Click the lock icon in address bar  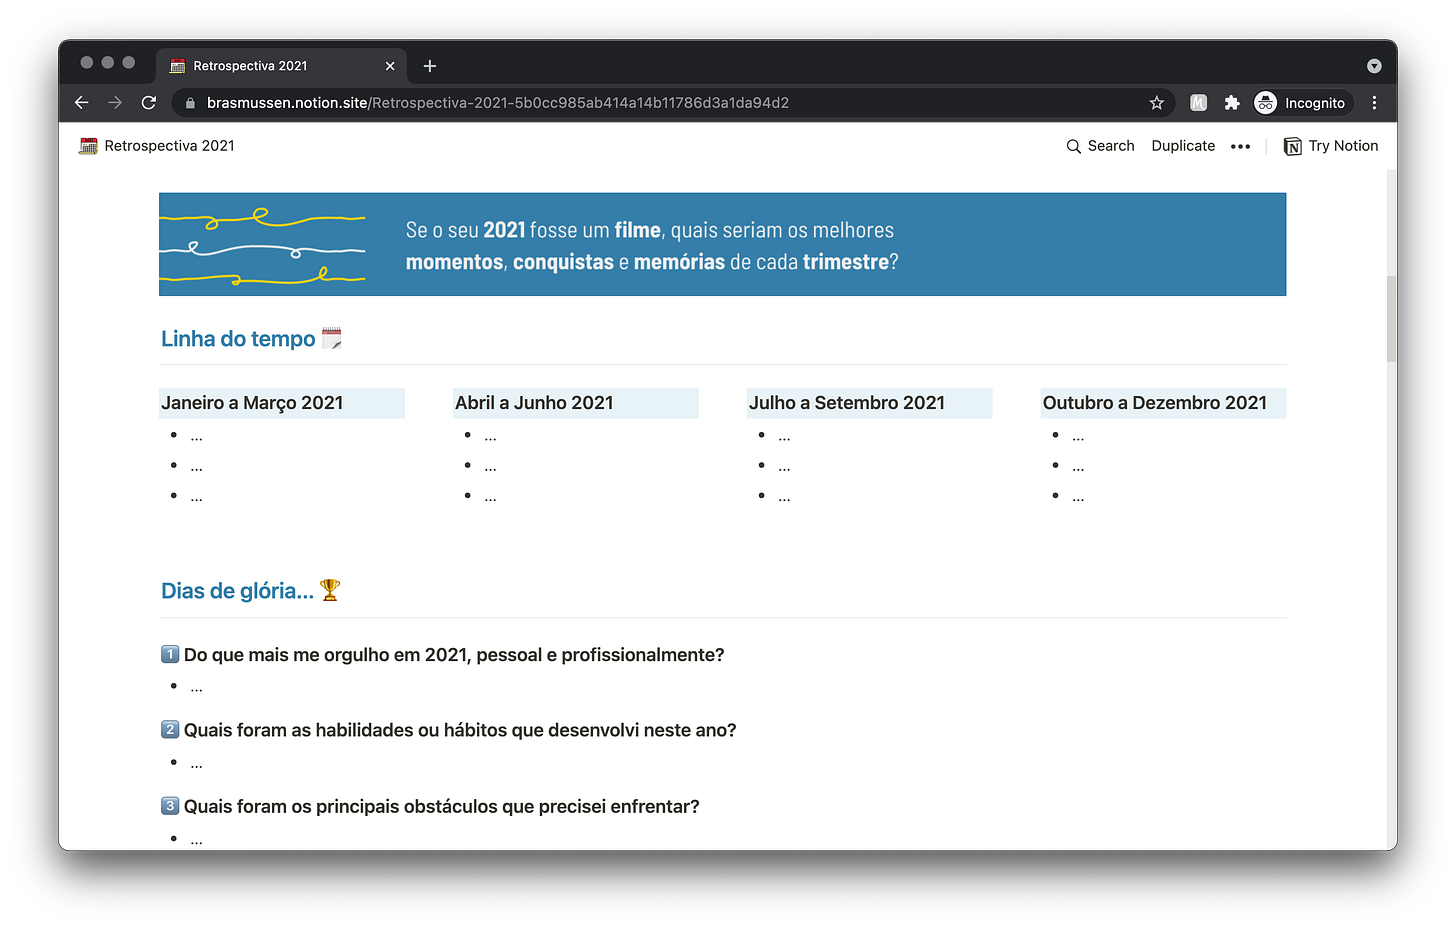click(x=190, y=103)
